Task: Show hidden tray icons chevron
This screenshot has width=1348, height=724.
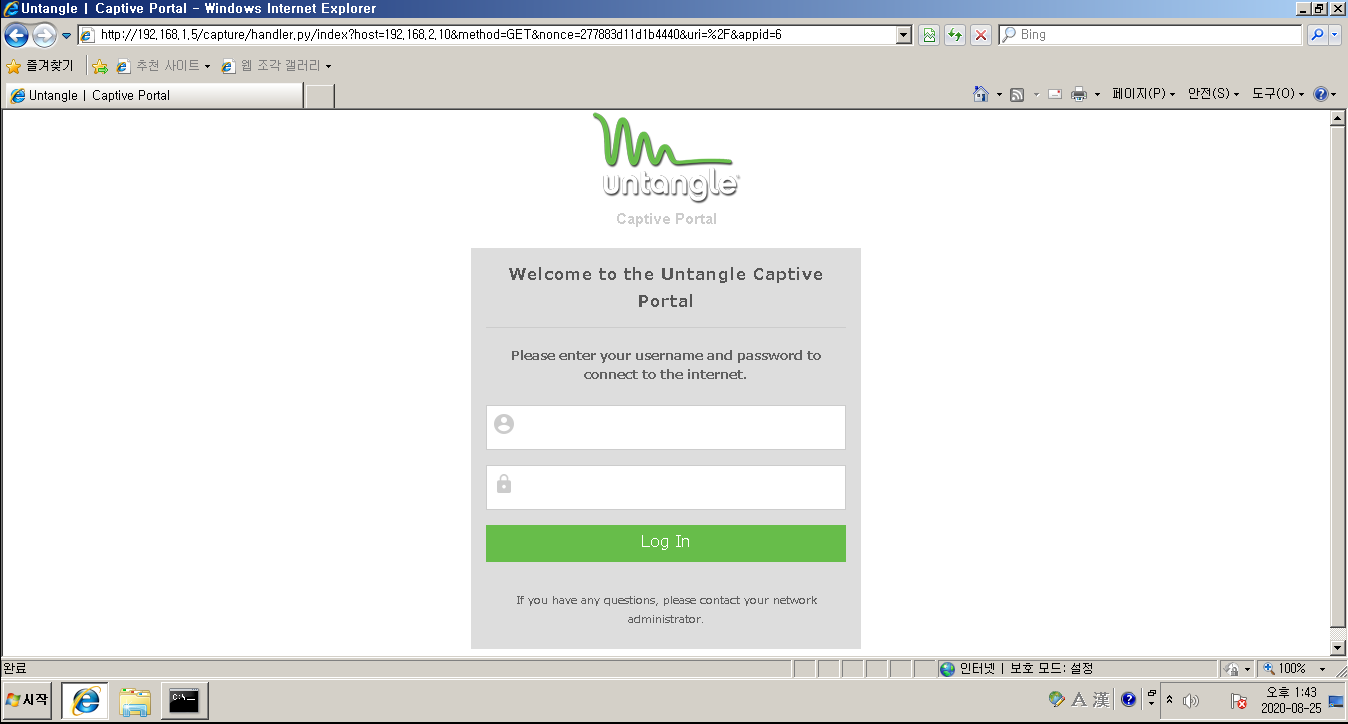Action: point(1169,701)
